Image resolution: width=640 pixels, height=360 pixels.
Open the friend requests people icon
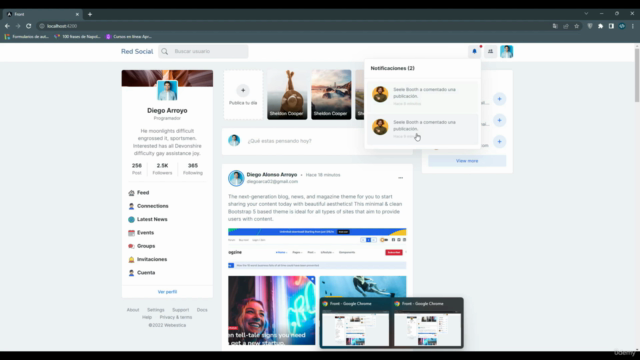click(x=490, y=51)
